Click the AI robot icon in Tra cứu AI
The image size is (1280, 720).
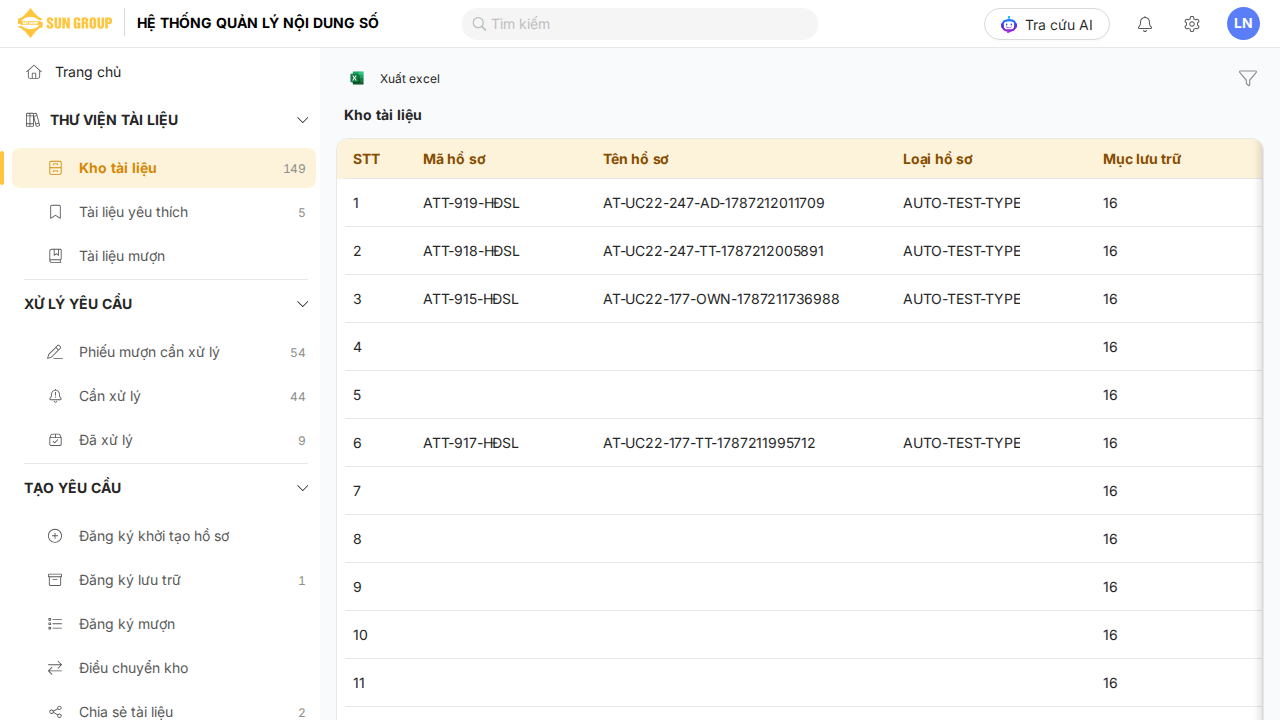click(1009, 24)
